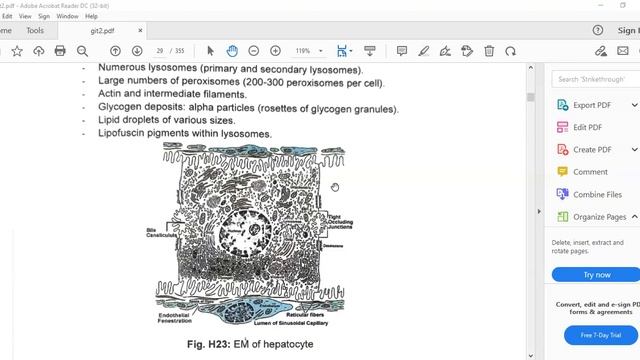Click the scroll down arrow
This screenshot has height=360, width=640.
(x=531, y=356)
